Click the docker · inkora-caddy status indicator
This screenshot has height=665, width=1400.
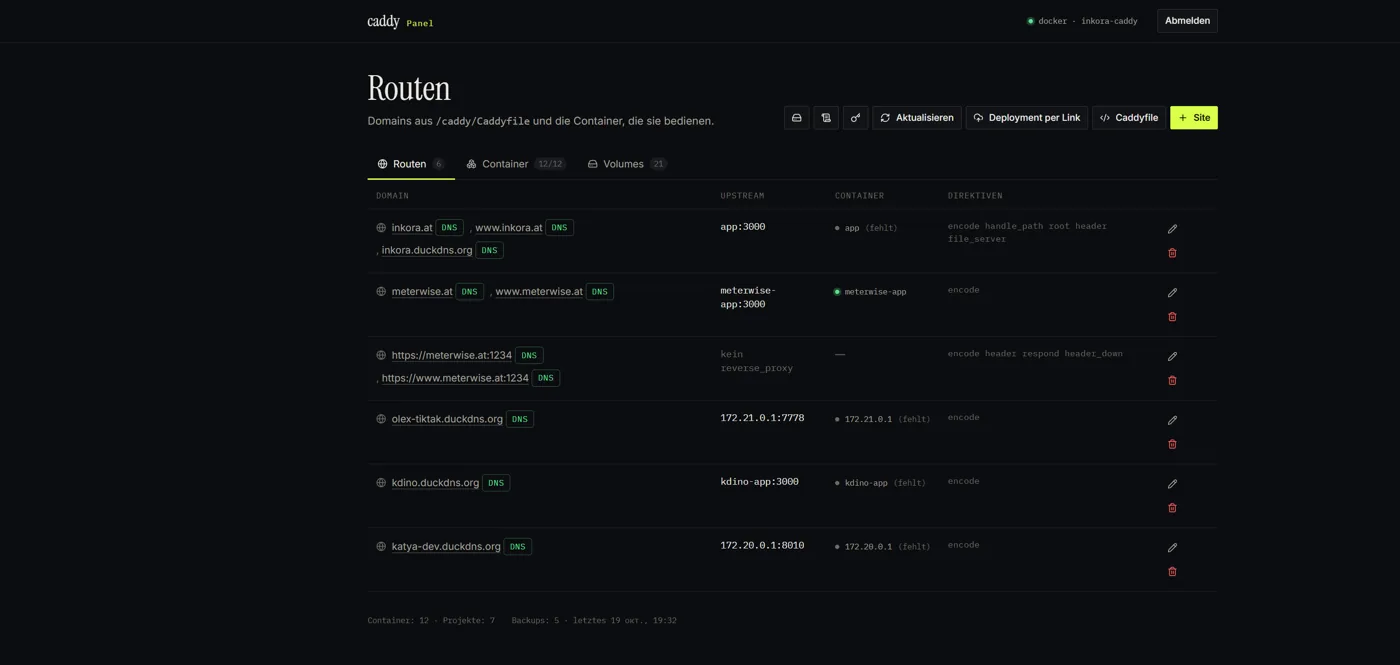(x=1082, y=21)
